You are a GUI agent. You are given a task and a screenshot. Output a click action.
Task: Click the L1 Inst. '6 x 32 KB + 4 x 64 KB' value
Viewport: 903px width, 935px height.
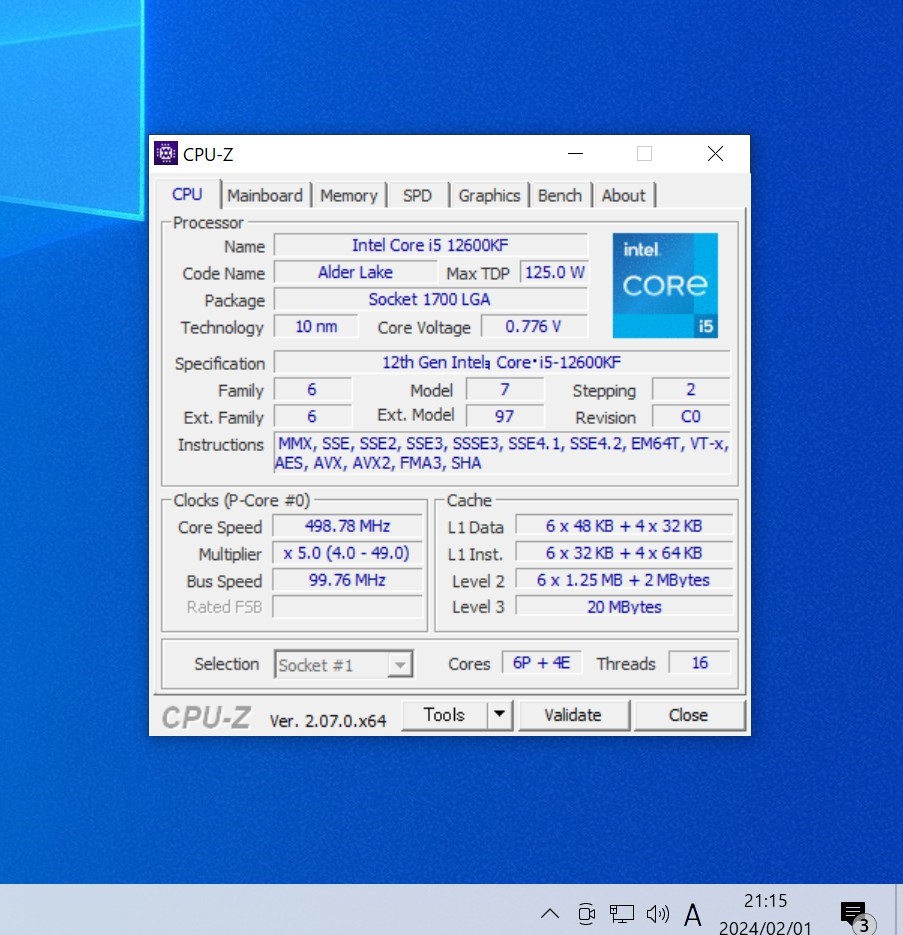coord(624,553)
